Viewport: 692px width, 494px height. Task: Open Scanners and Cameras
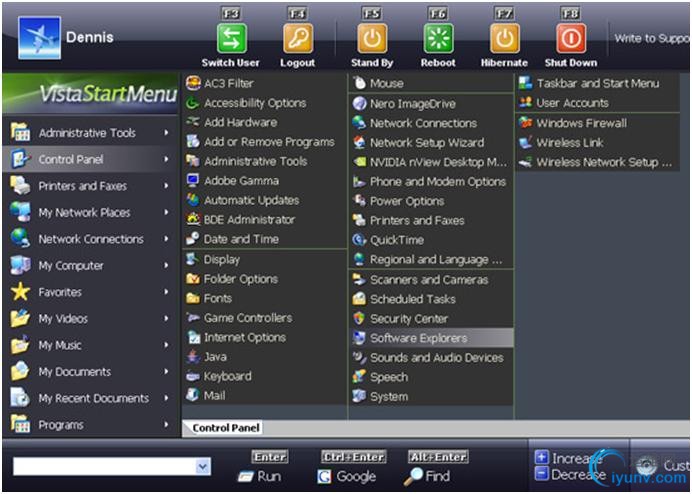click(432, 279)
